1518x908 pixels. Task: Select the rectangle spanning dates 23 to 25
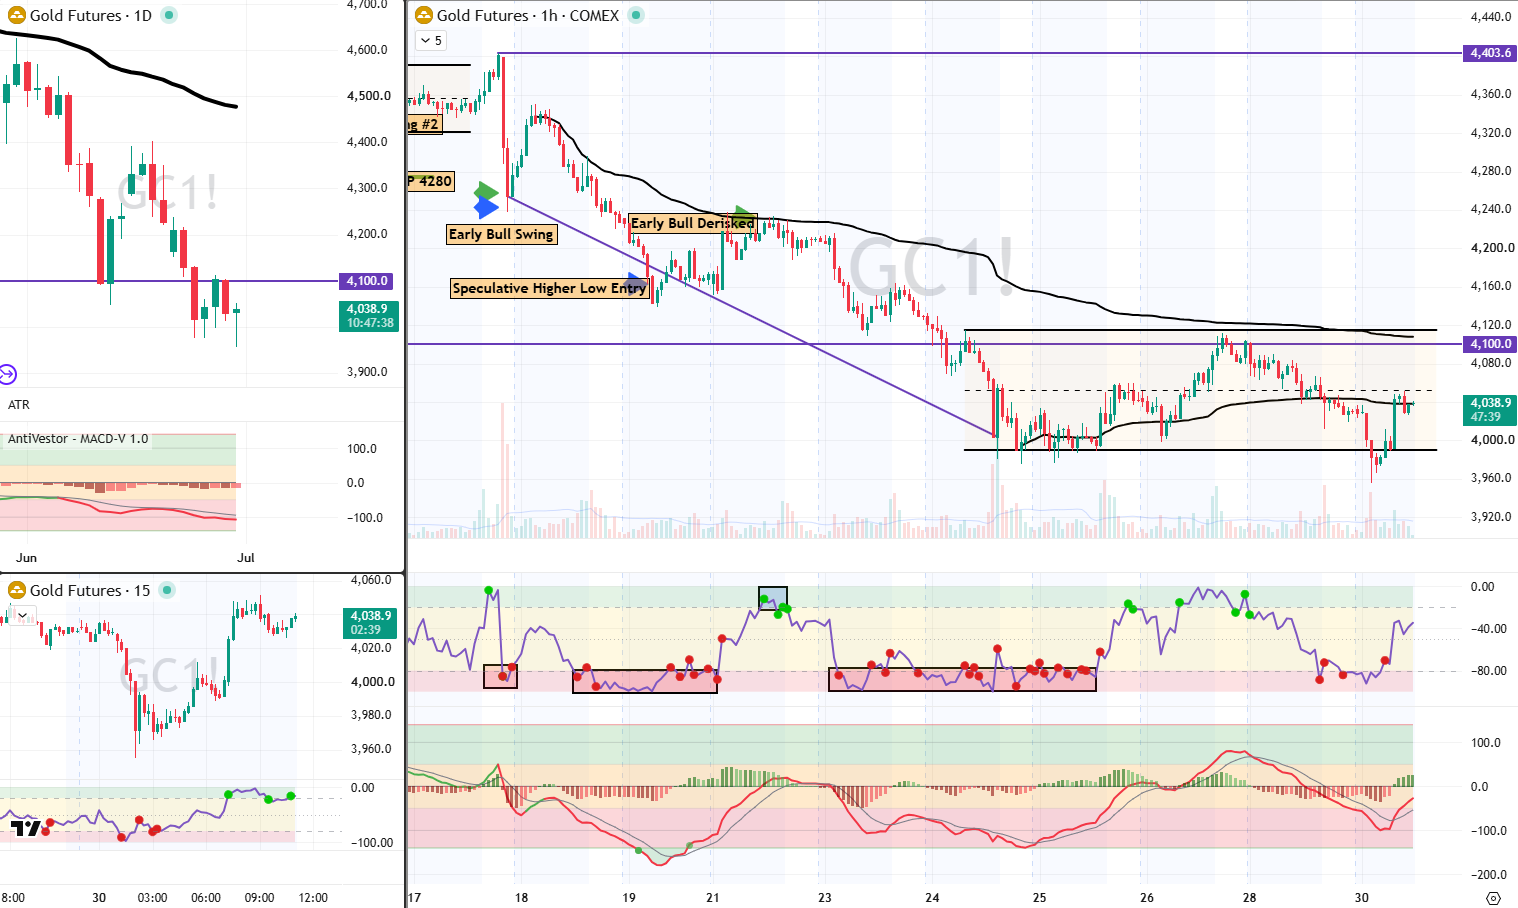[x=962, y=680]
